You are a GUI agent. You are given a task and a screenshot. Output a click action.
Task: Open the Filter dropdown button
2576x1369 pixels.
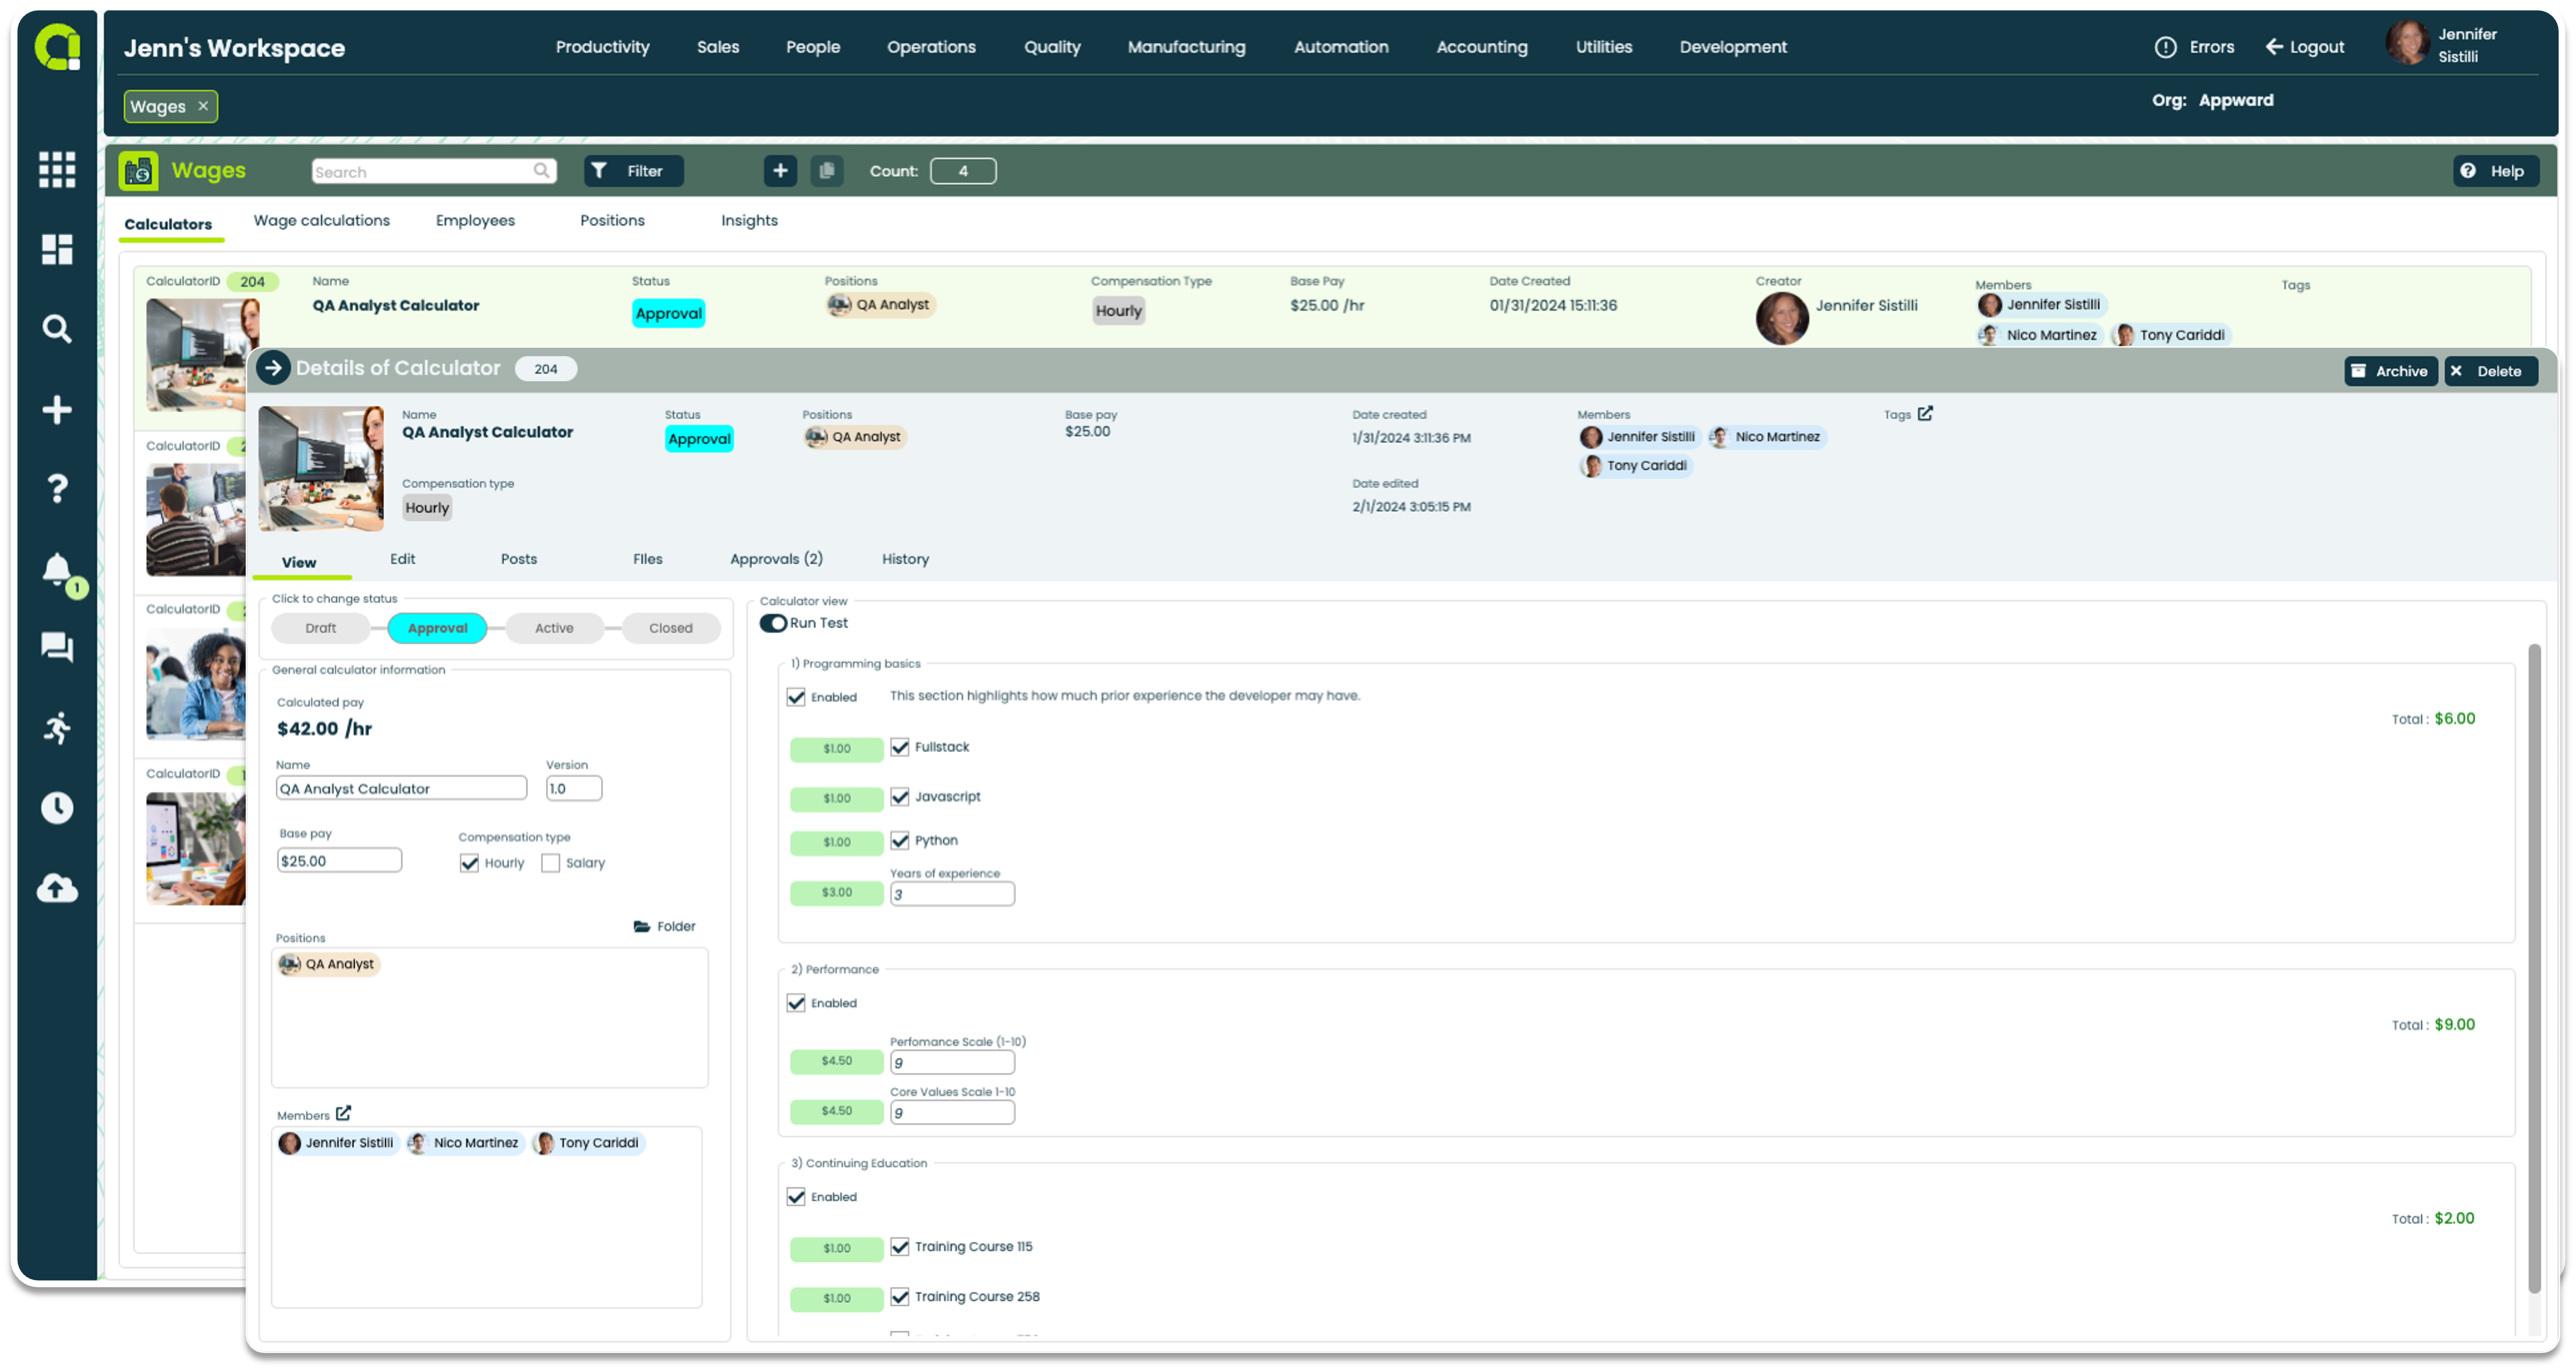(633, 171)
